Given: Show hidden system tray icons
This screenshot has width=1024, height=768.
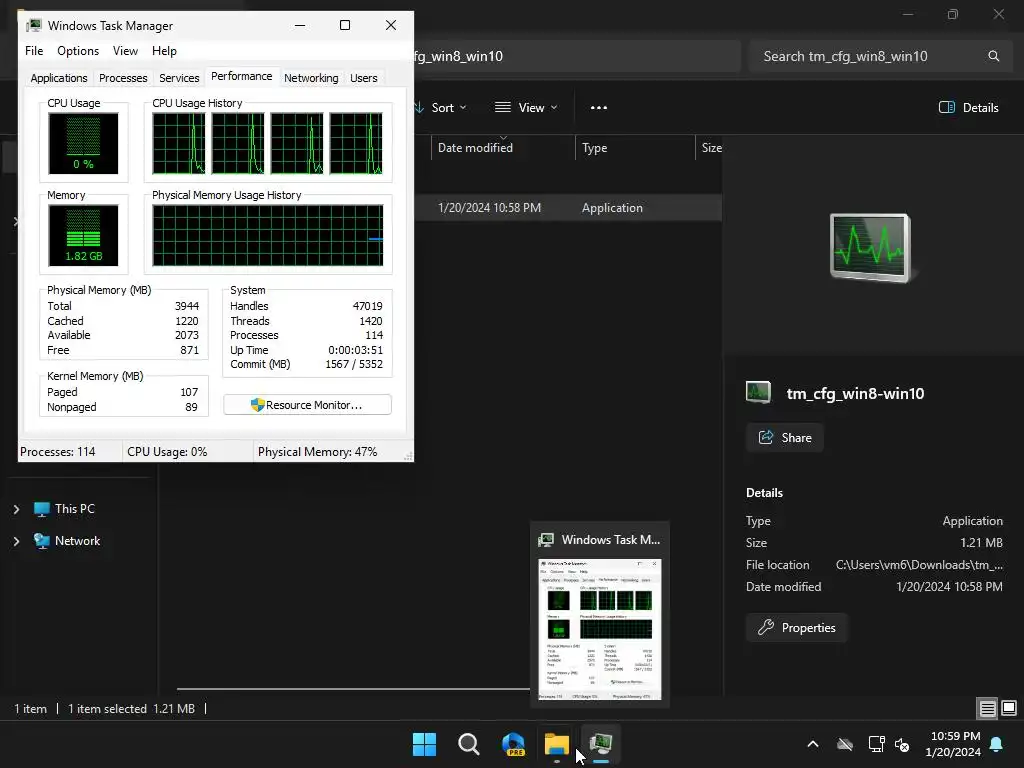Looking at the screenshot, I should [x=813, y=744].
